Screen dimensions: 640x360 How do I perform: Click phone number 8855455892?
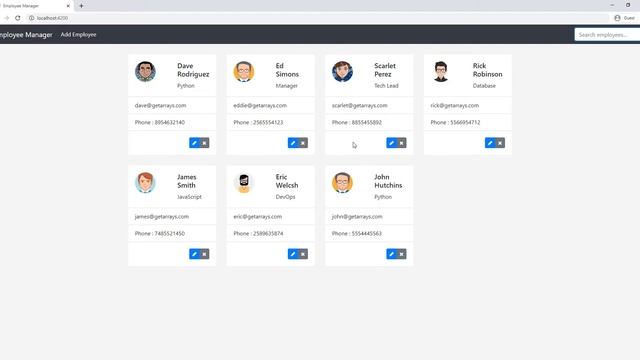point(367,122)
